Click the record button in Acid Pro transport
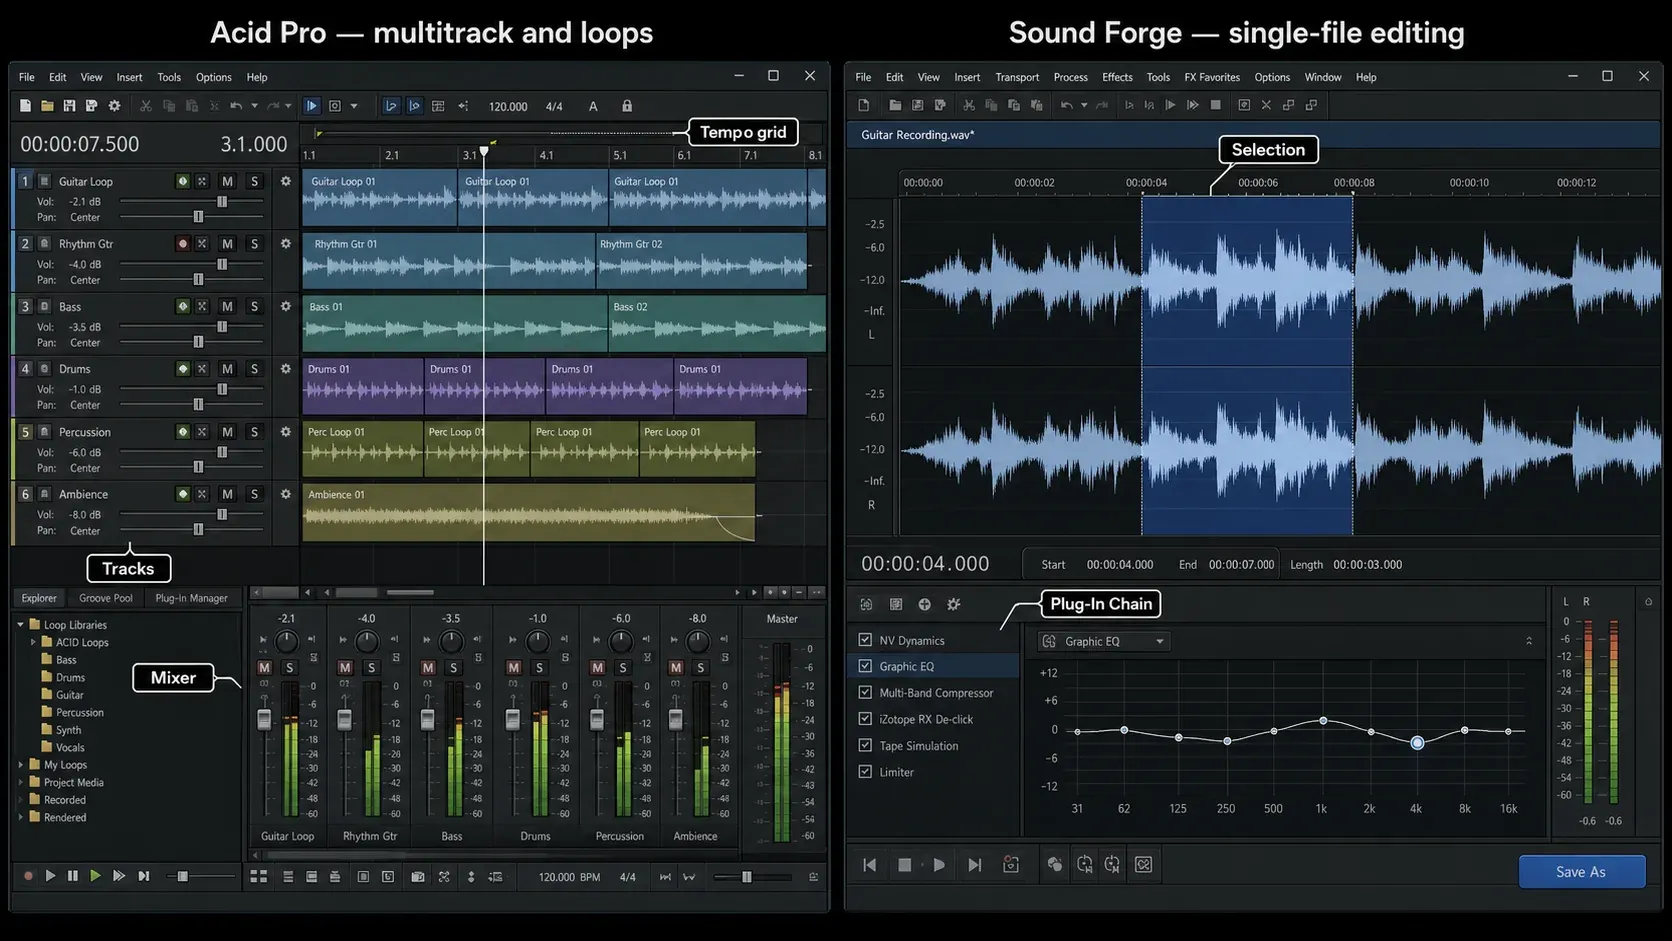The image size is (1672, 941). pos(28,876)
